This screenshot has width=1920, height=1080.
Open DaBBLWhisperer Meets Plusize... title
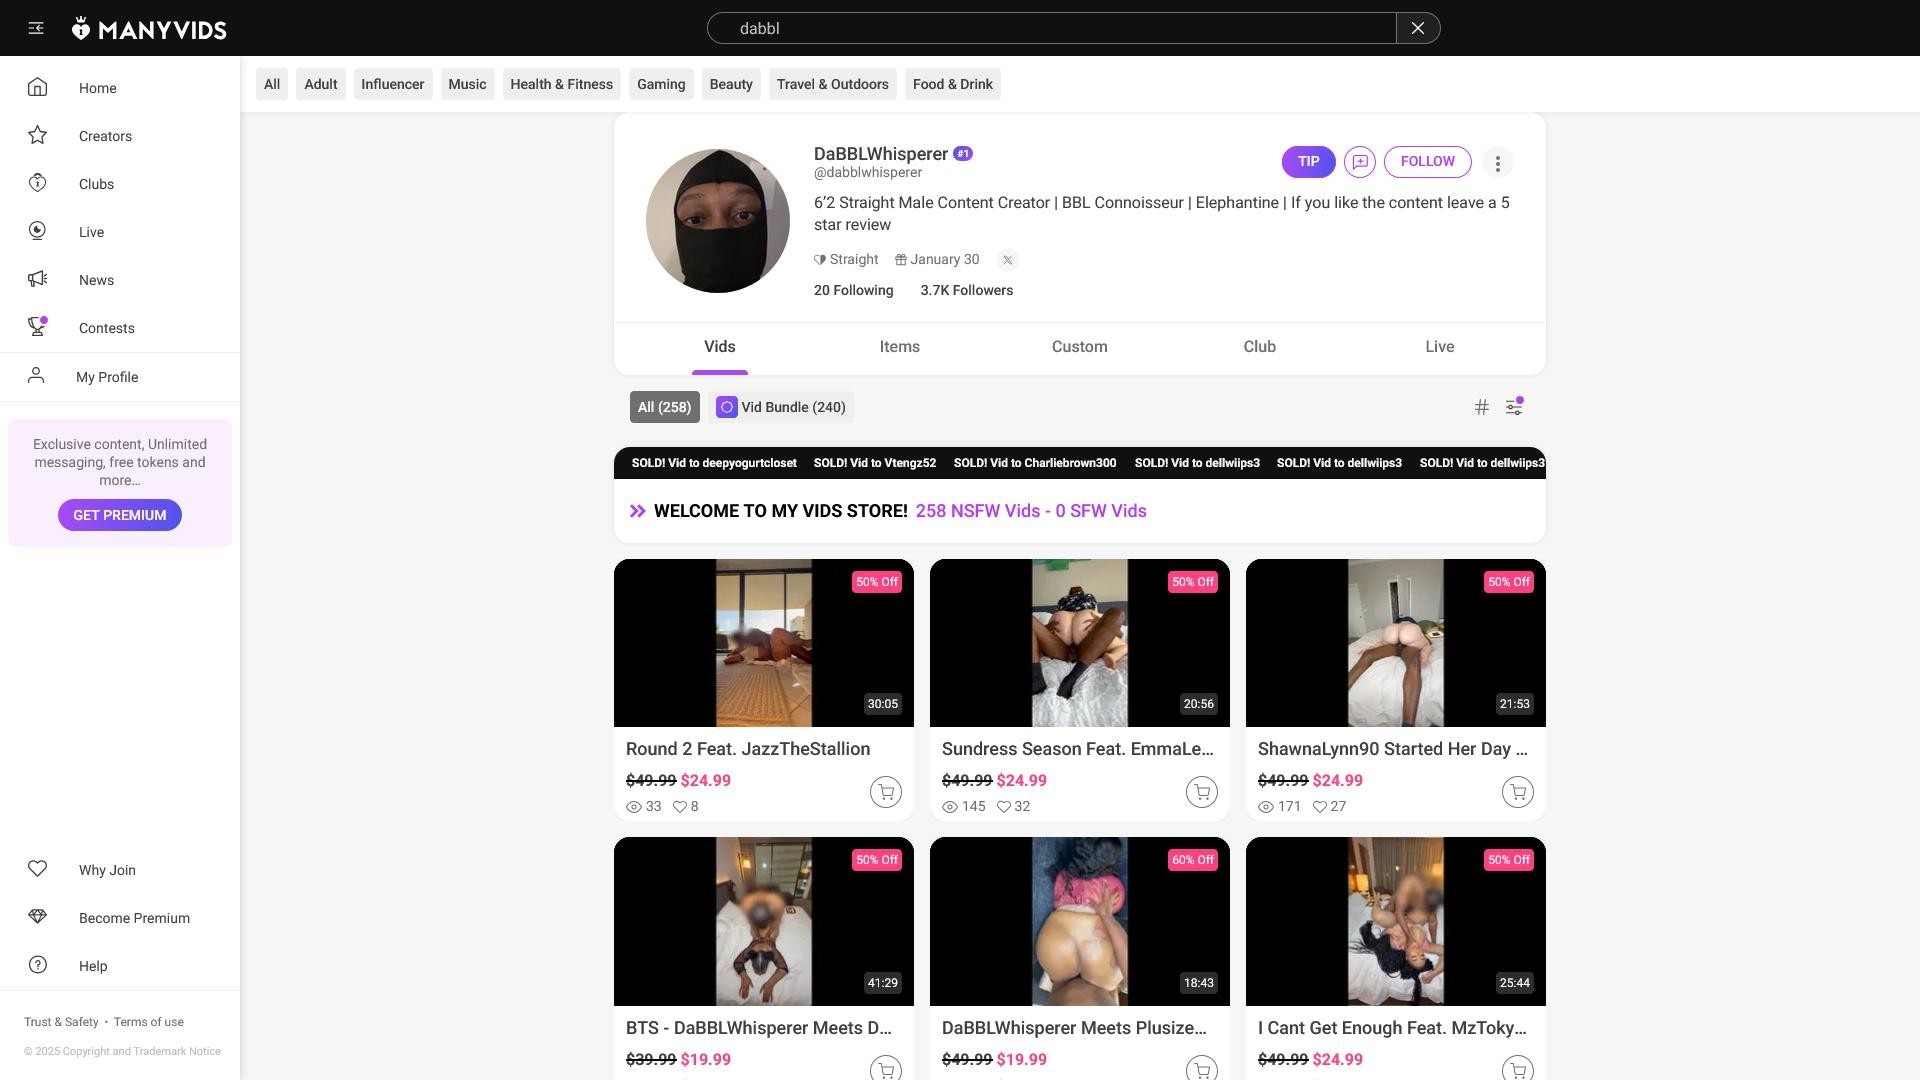[x=1074, y=1028]
